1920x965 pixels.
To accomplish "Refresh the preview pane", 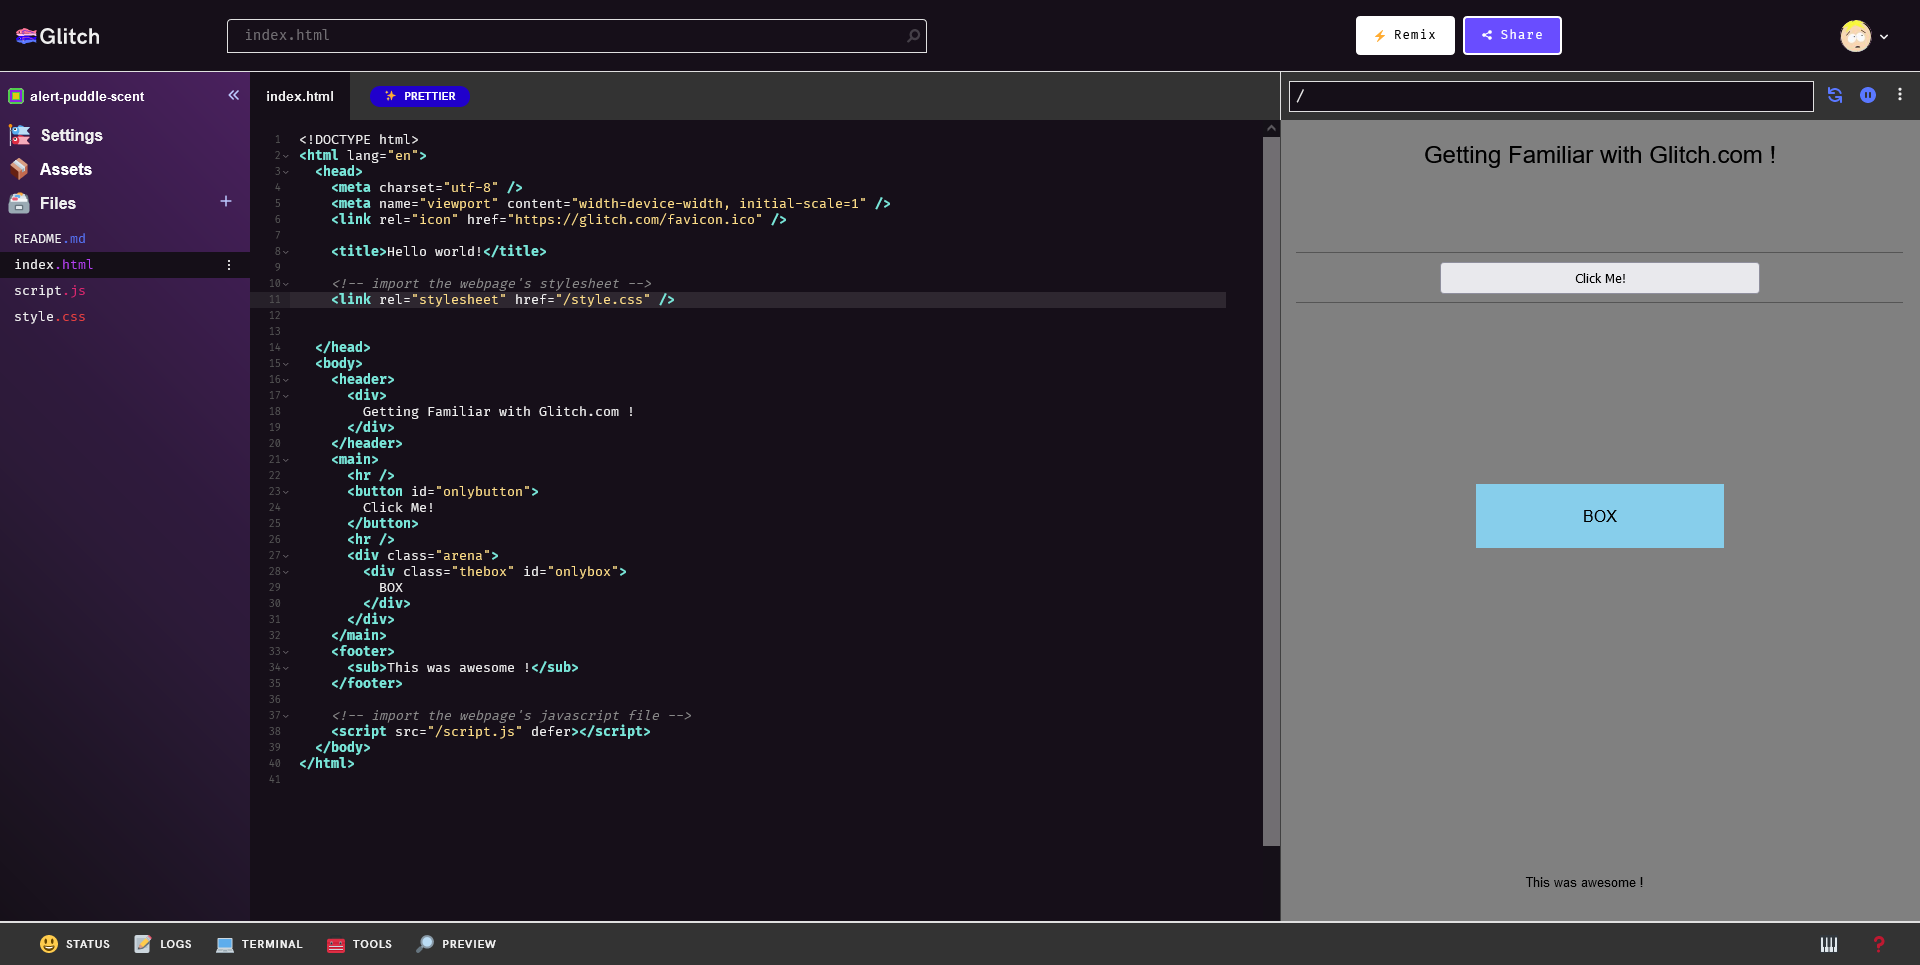I will point(1835,95).
